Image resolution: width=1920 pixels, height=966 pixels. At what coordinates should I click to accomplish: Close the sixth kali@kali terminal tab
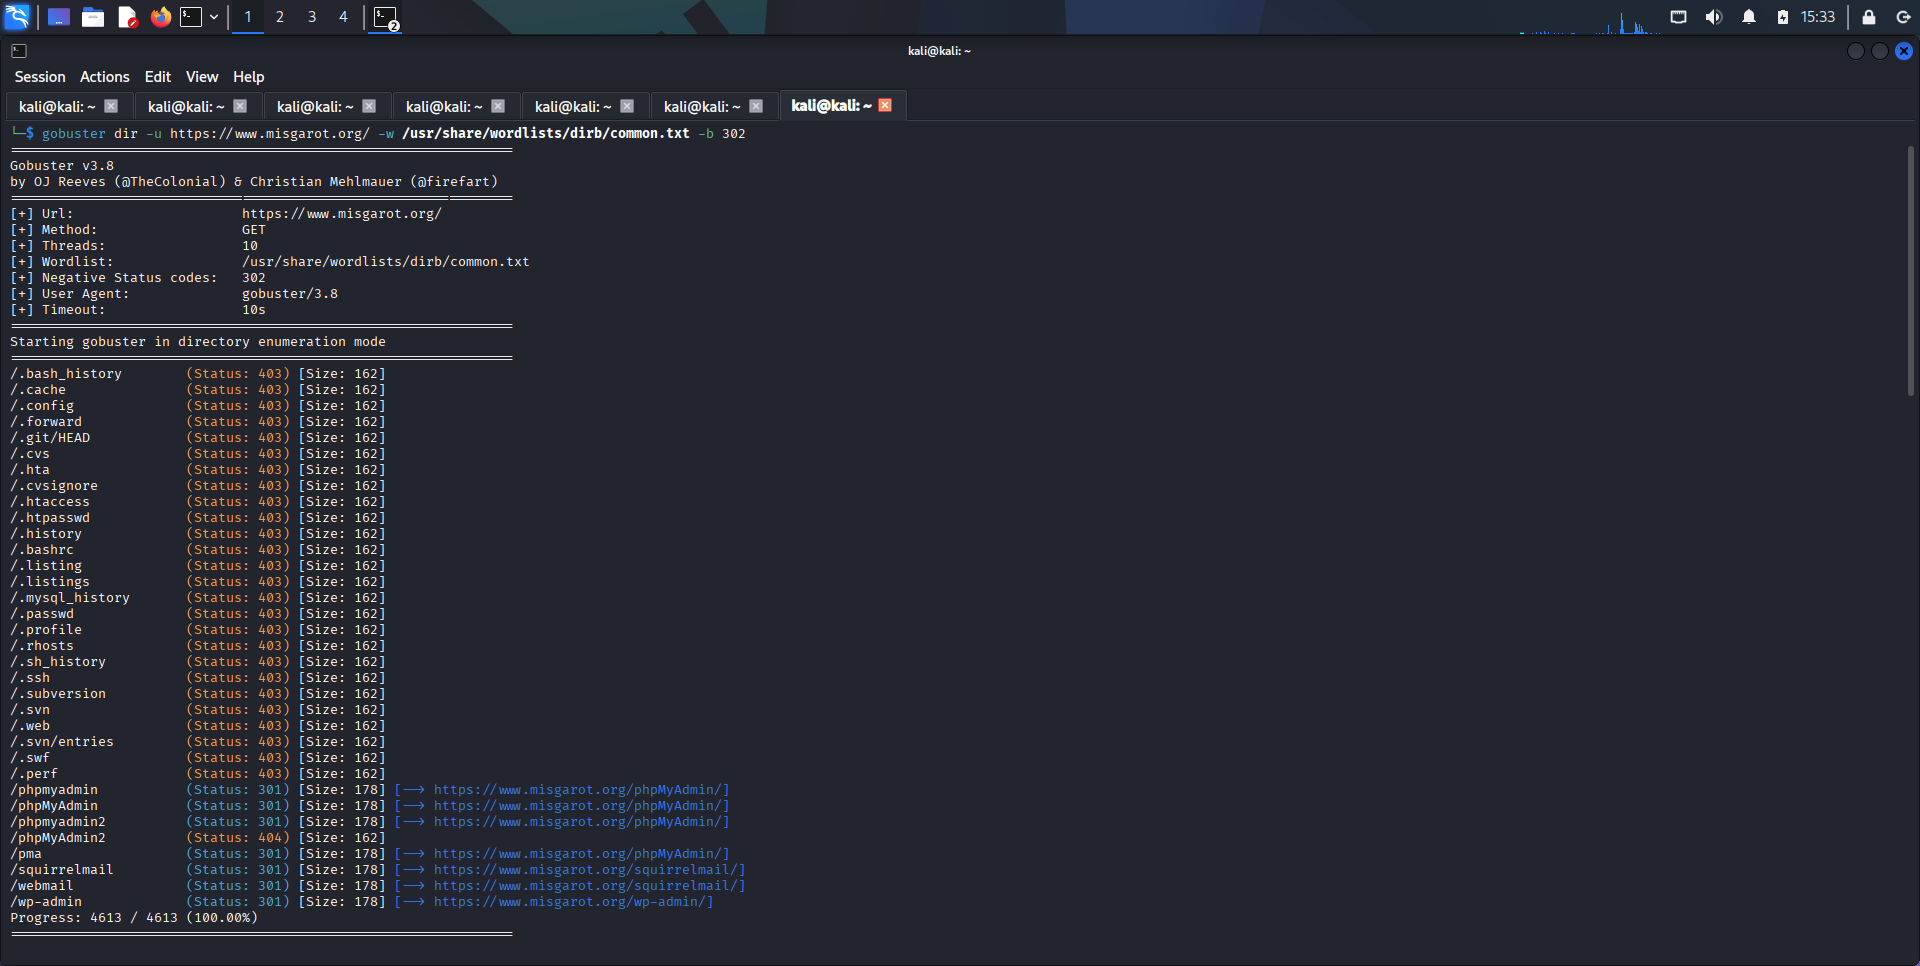point(756,106)
